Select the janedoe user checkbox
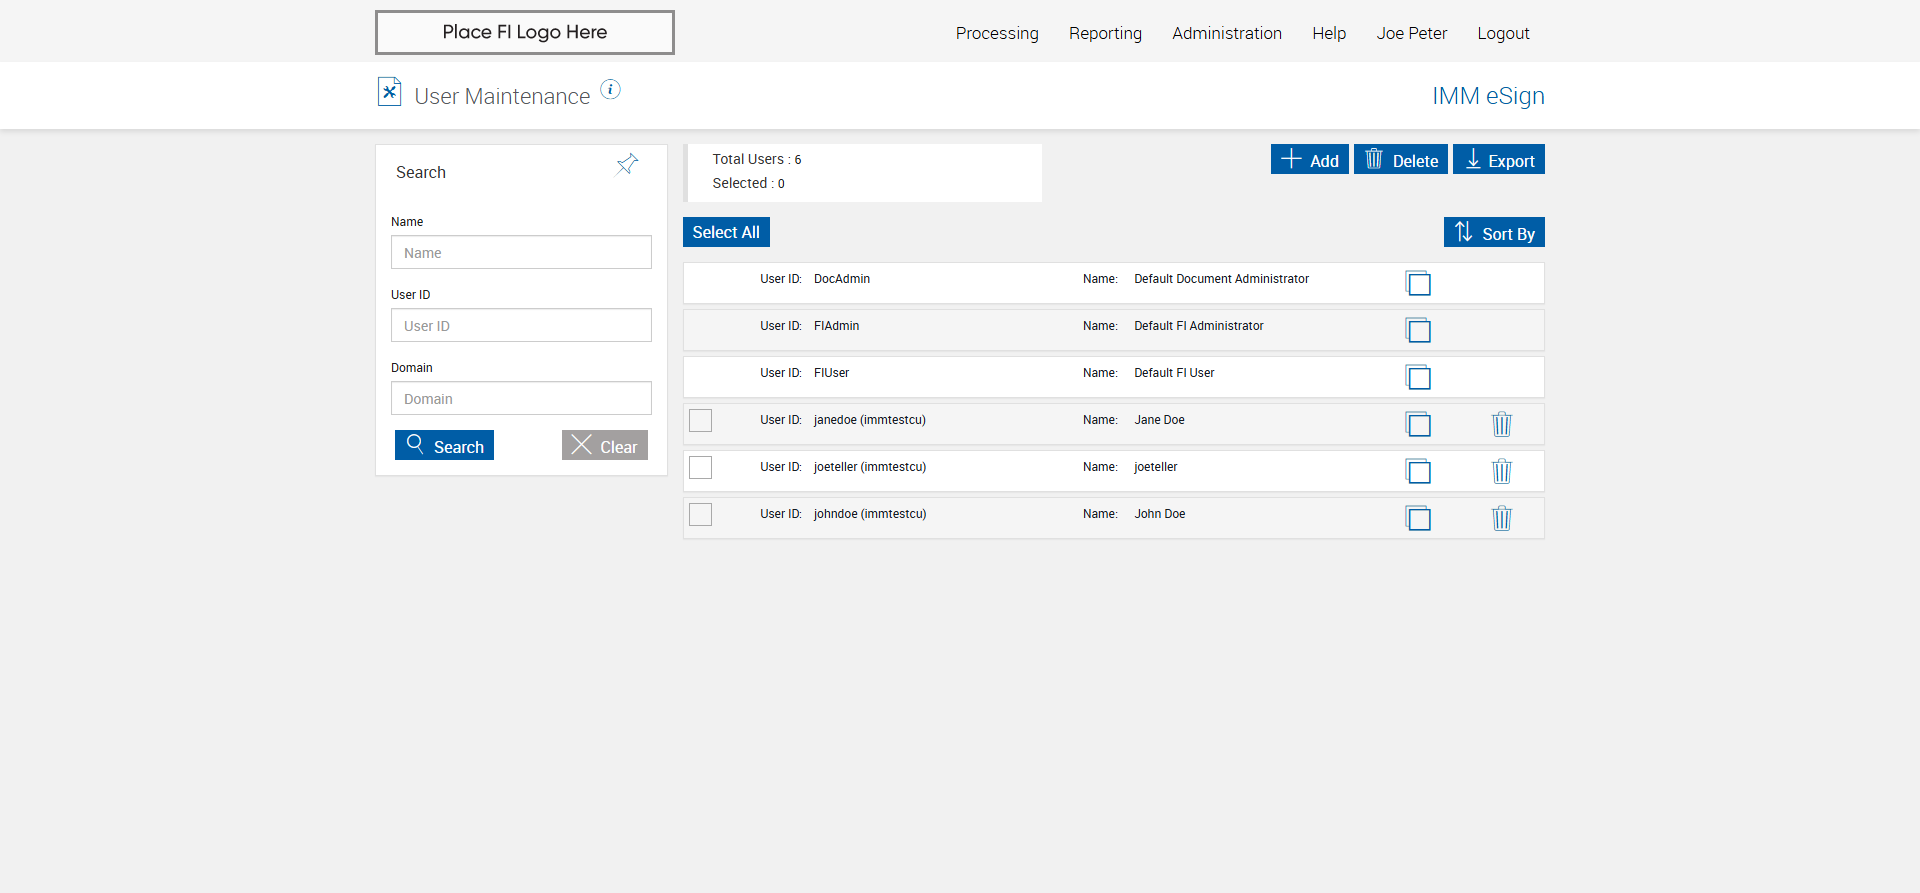 [x=701, y=420]
